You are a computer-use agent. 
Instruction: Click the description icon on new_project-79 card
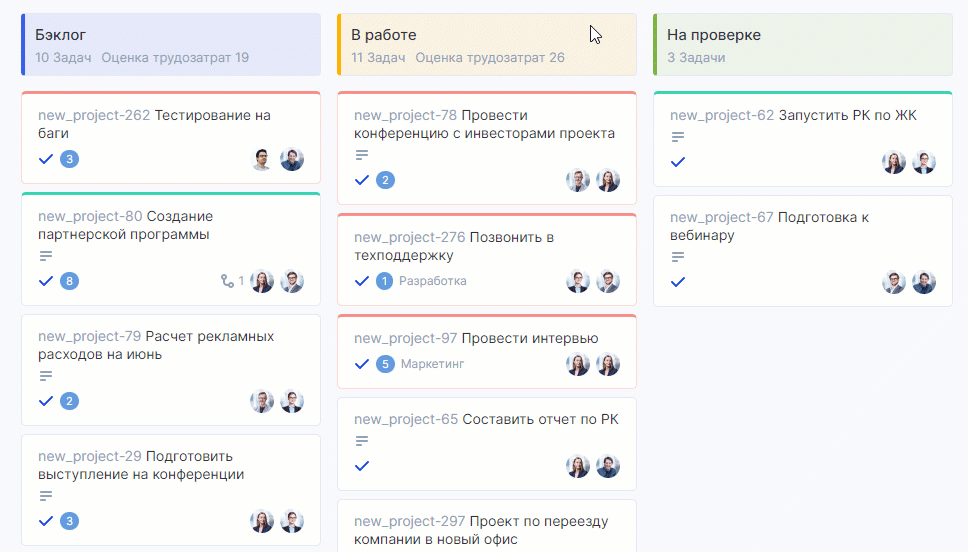pos(46,375)
